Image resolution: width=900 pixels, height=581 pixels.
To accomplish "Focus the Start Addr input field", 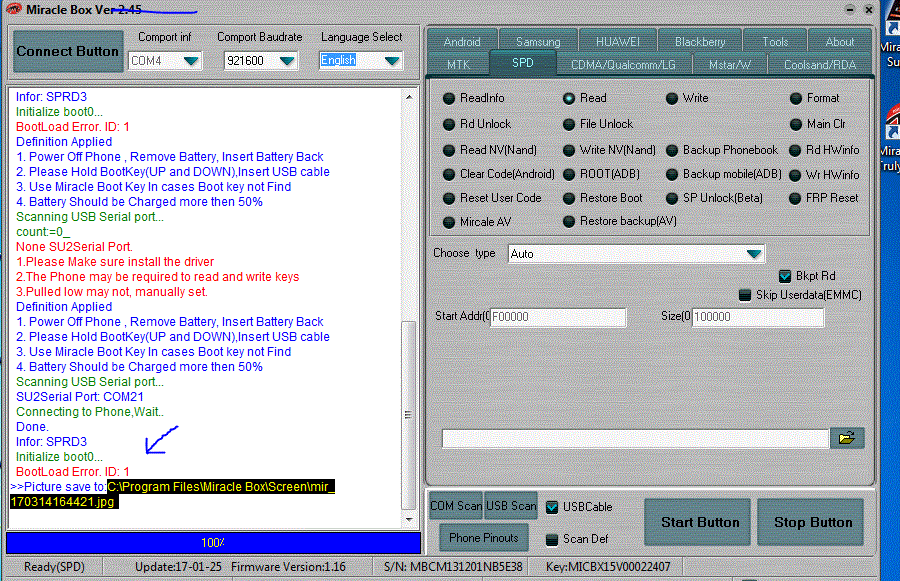I will pyautogui.click(x=557, y=317).
